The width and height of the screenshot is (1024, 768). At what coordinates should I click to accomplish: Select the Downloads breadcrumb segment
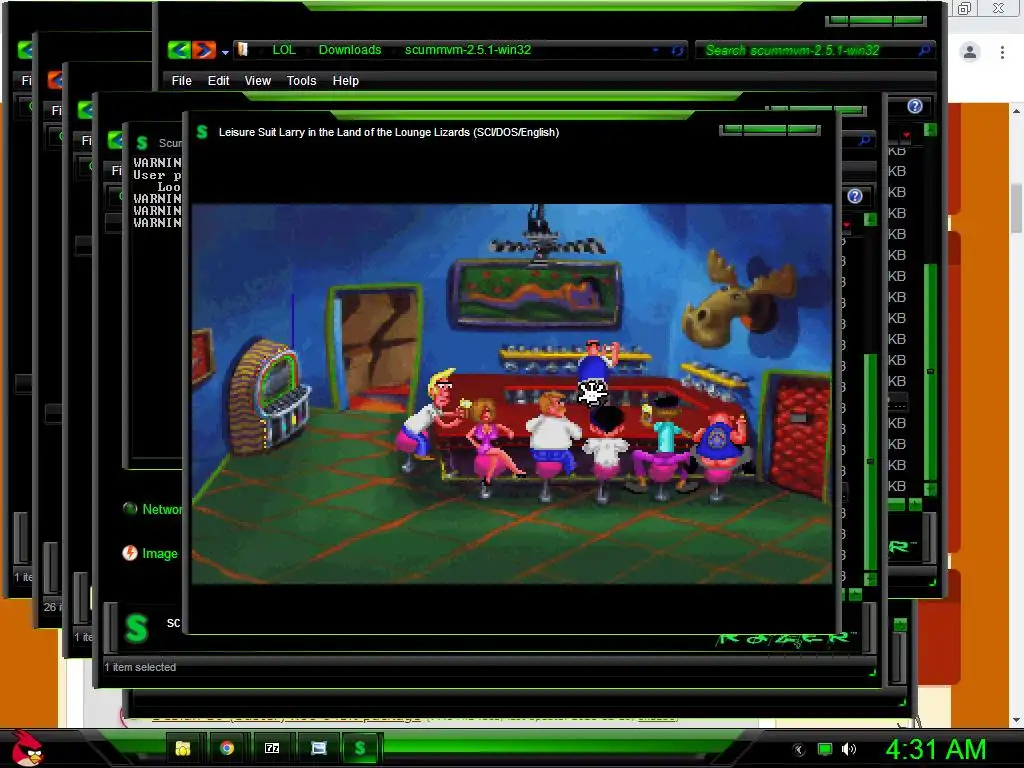(349, 50)
